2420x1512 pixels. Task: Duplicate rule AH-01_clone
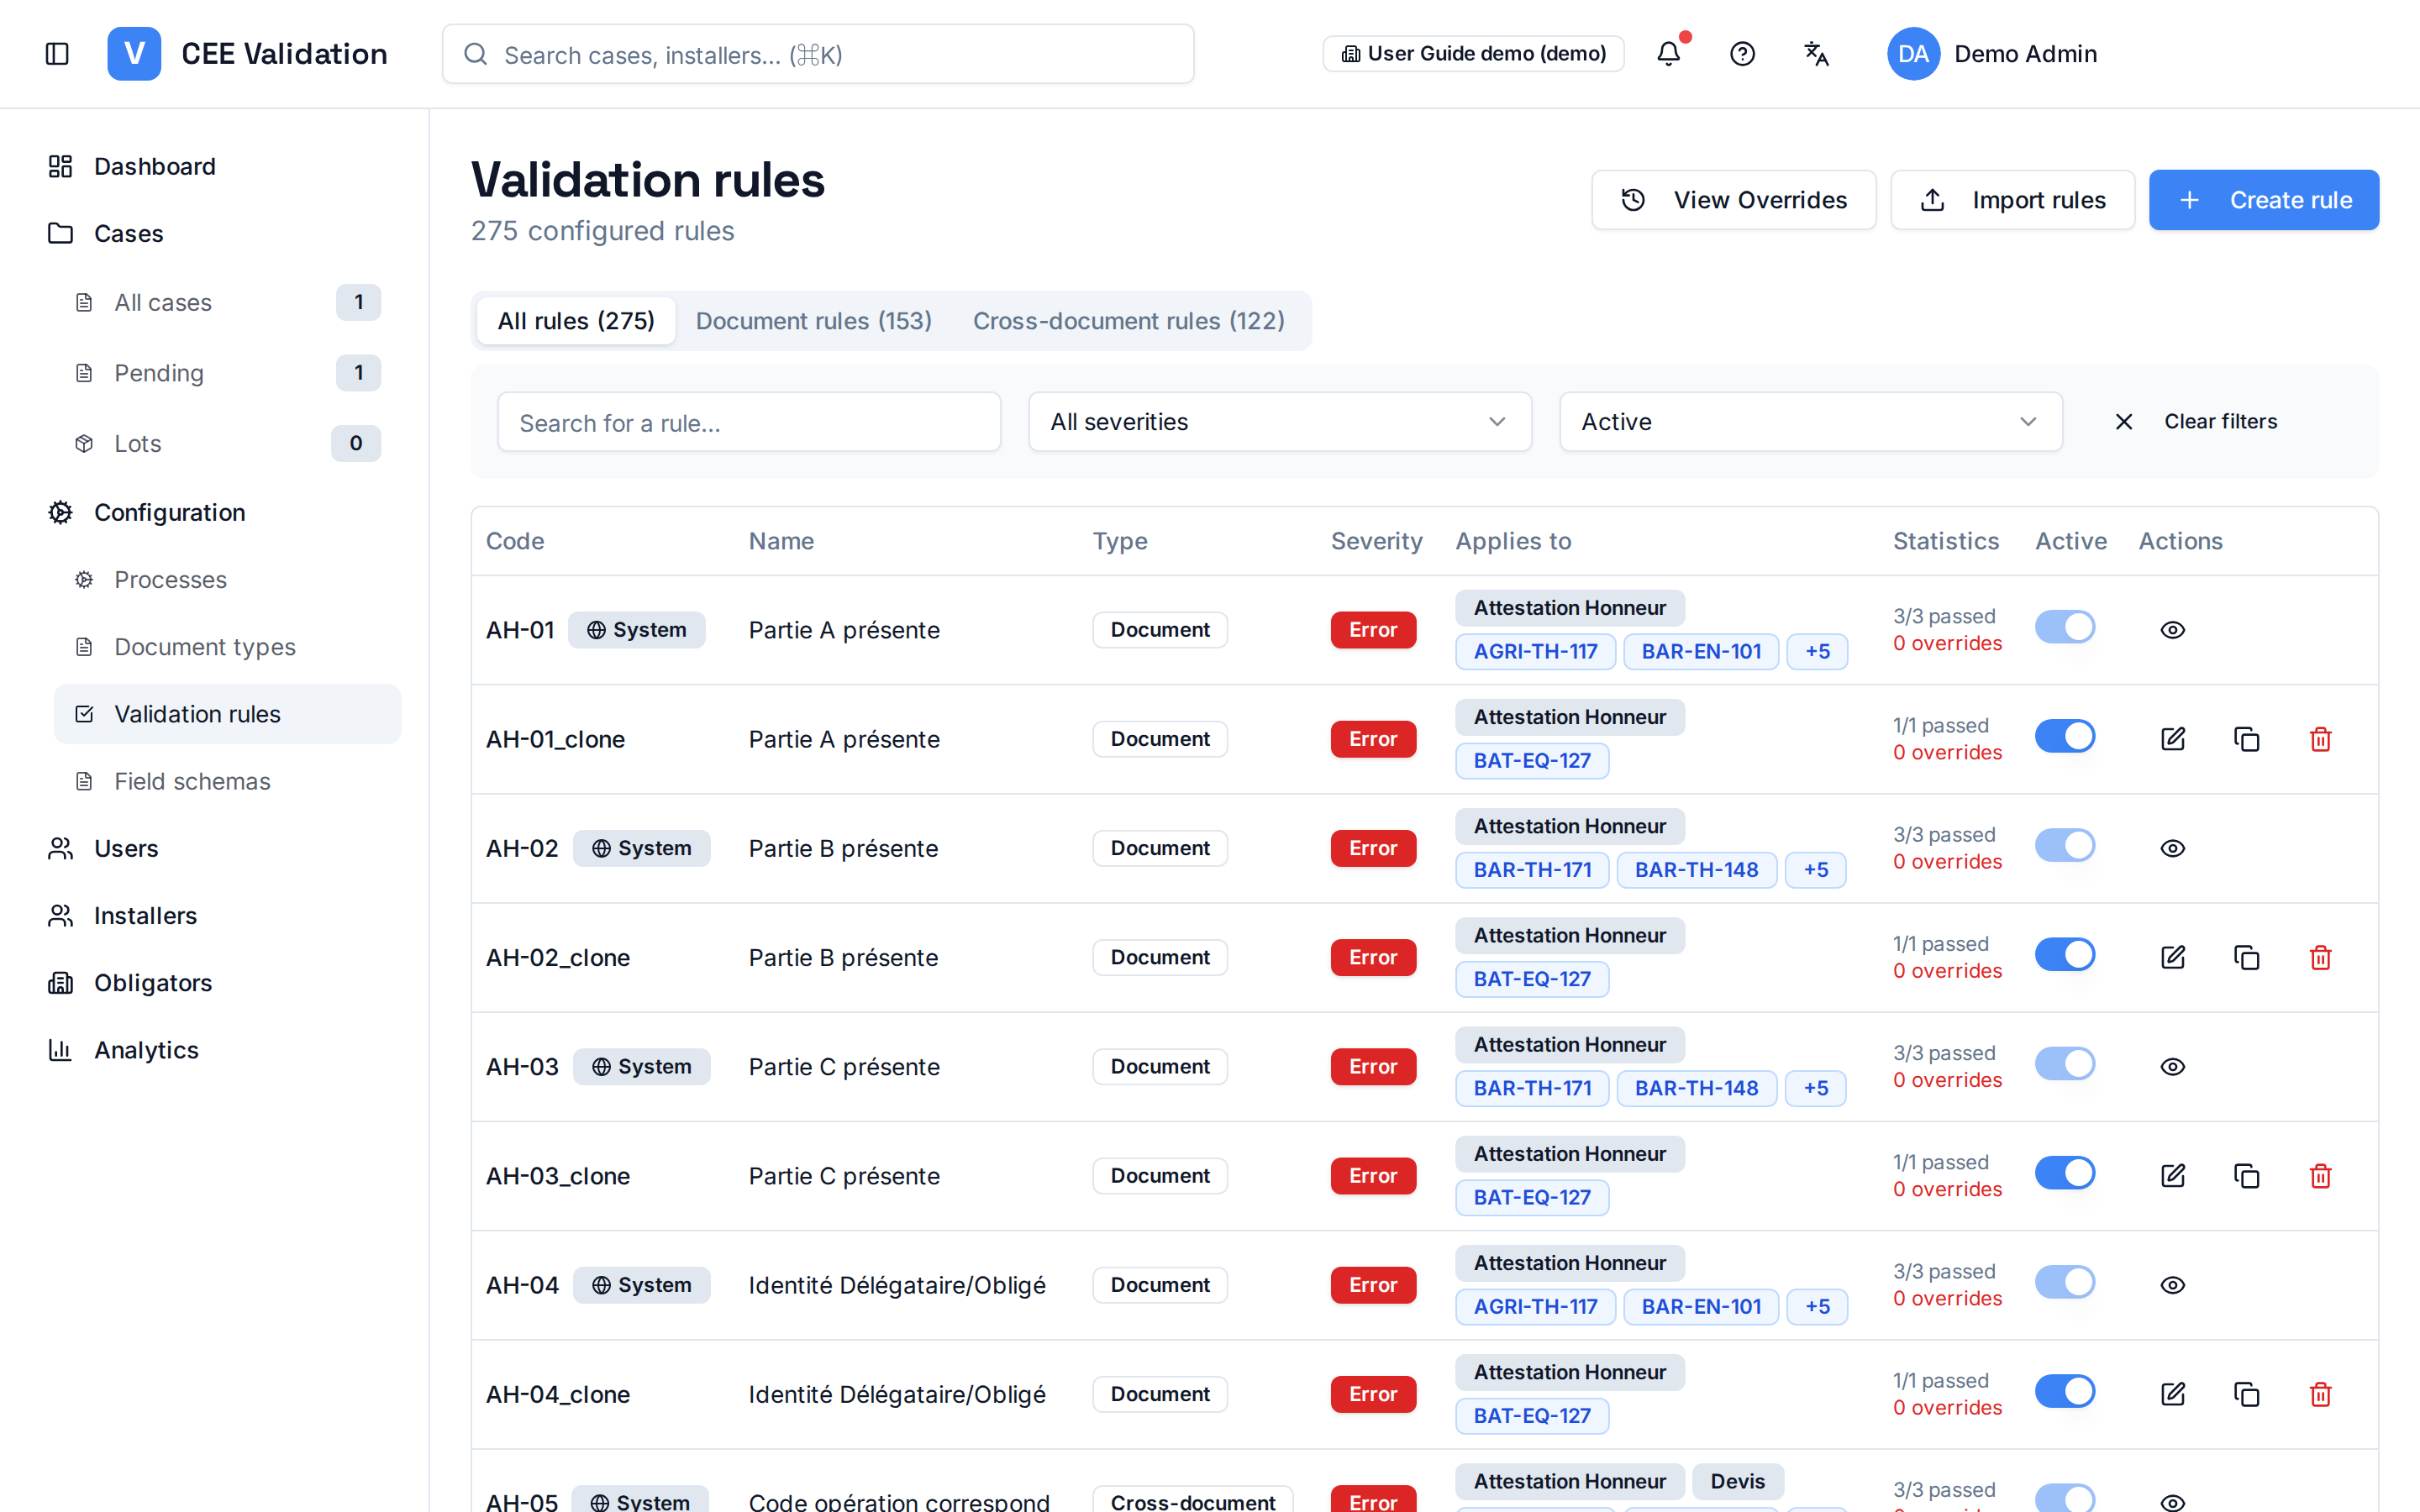pyautogui.click(x=2246, y=739)
